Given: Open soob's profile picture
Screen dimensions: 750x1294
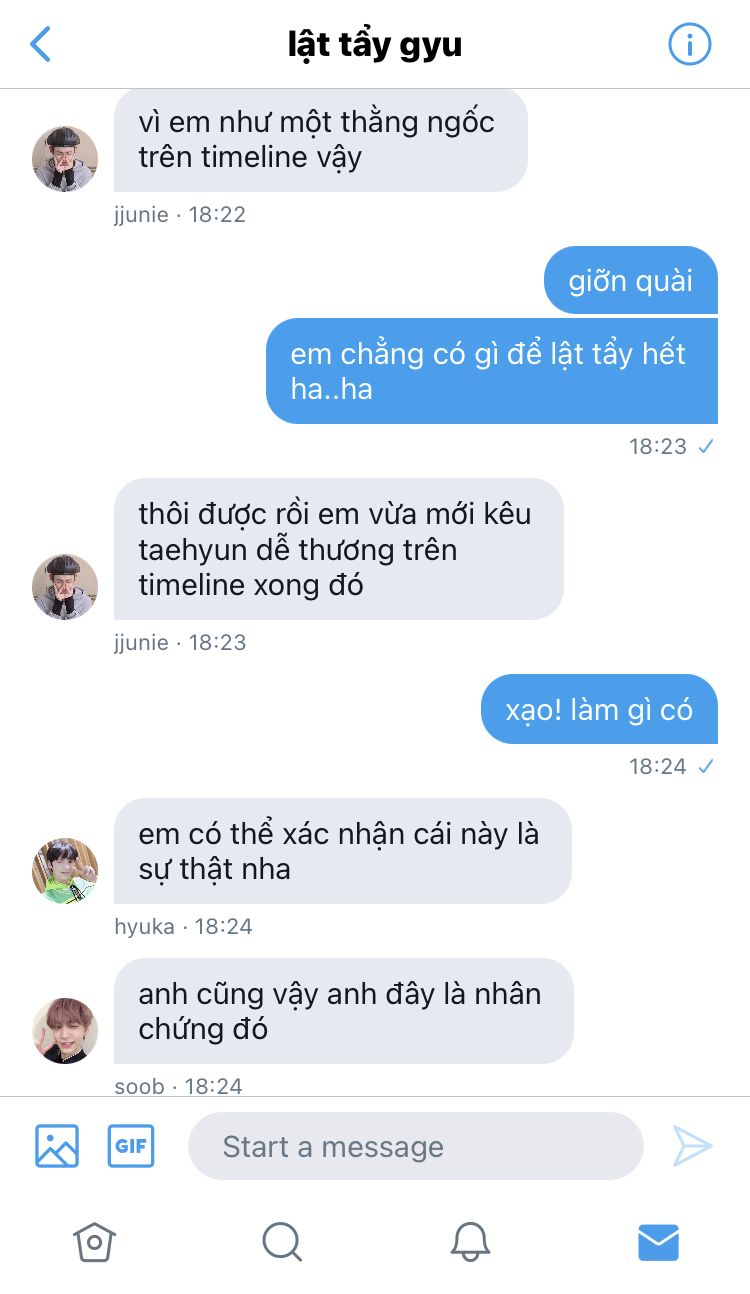Looking at the screenshot, I should pos(65,1031).
